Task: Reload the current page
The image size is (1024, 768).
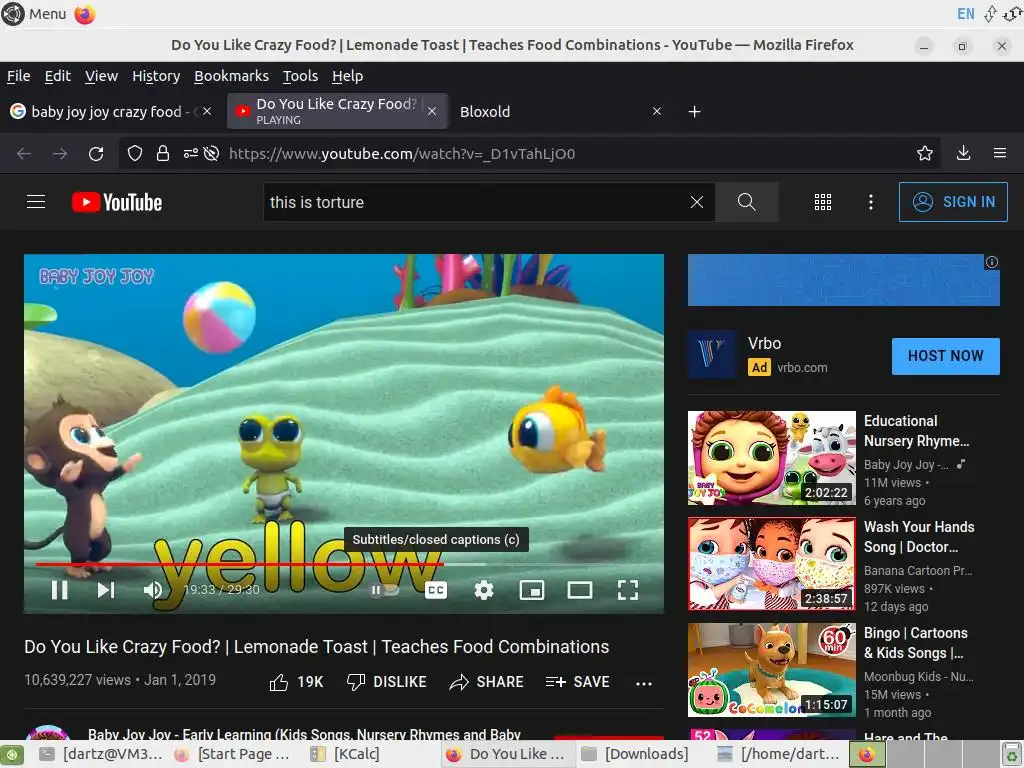Action: 96,153
